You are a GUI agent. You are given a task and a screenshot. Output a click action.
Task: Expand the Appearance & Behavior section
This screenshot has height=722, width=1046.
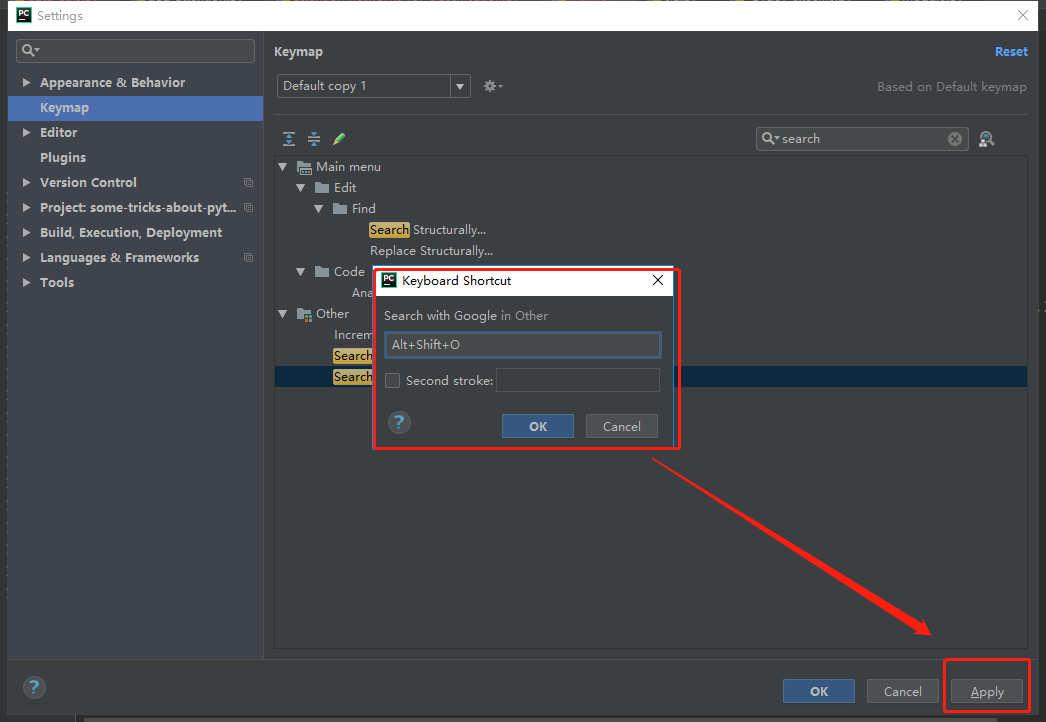(x=25, y=82)
